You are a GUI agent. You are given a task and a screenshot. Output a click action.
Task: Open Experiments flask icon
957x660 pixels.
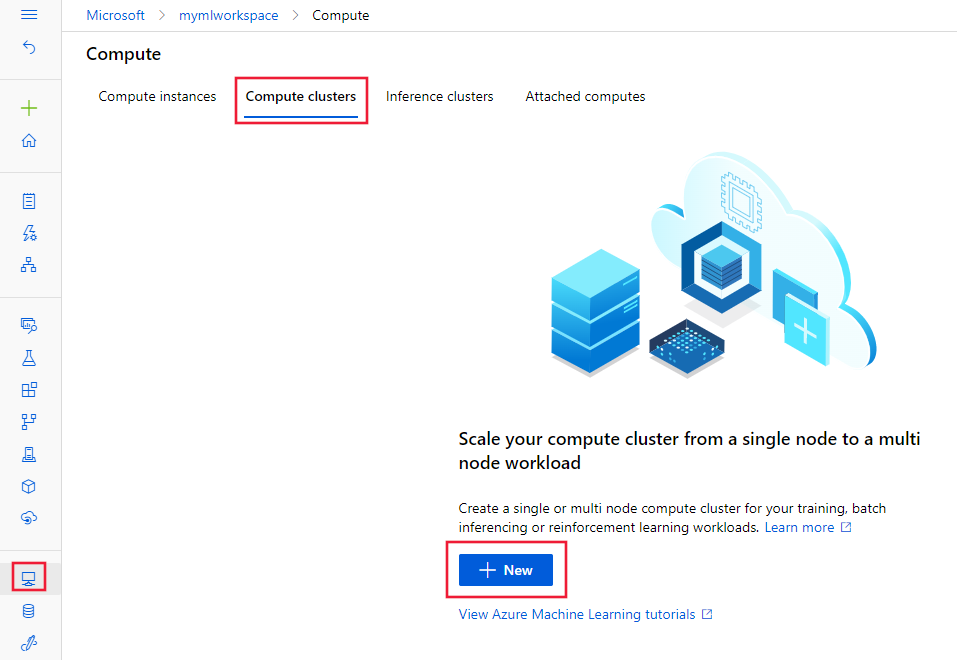point(29,358)
